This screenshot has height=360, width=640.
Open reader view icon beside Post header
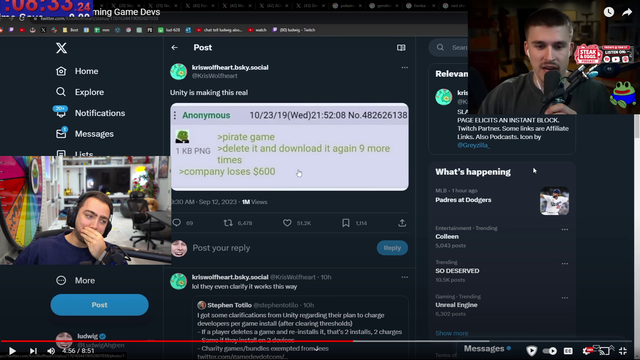point(401,48)
